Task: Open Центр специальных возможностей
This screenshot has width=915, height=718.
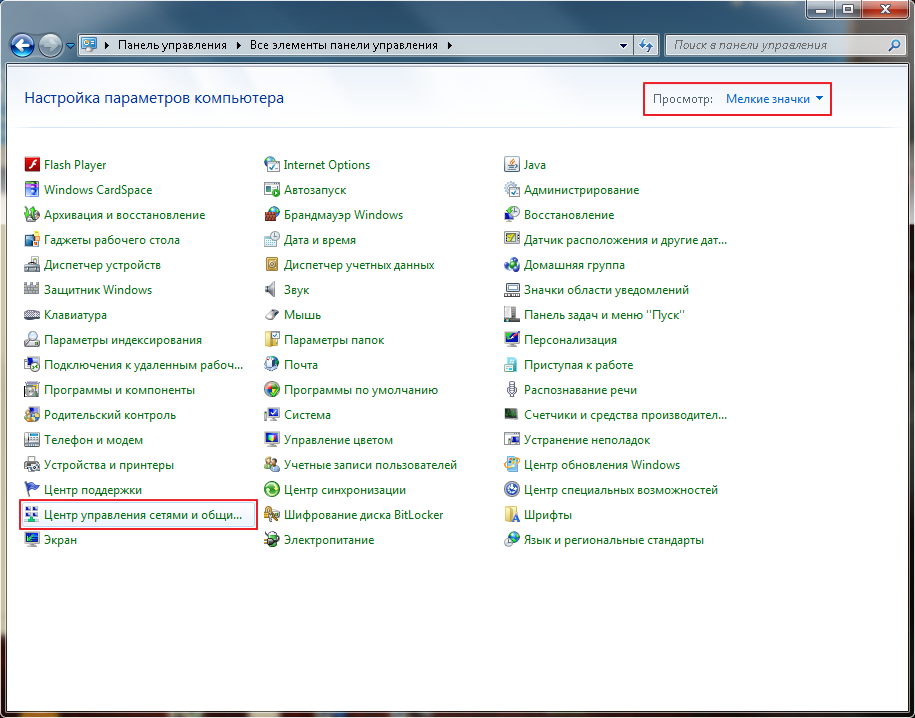Action: coord(612,490)
